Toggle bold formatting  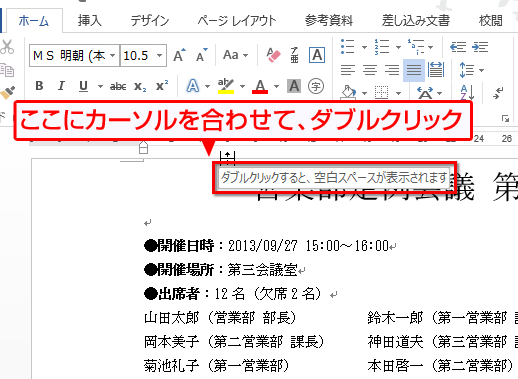click(x=39, y=86)
